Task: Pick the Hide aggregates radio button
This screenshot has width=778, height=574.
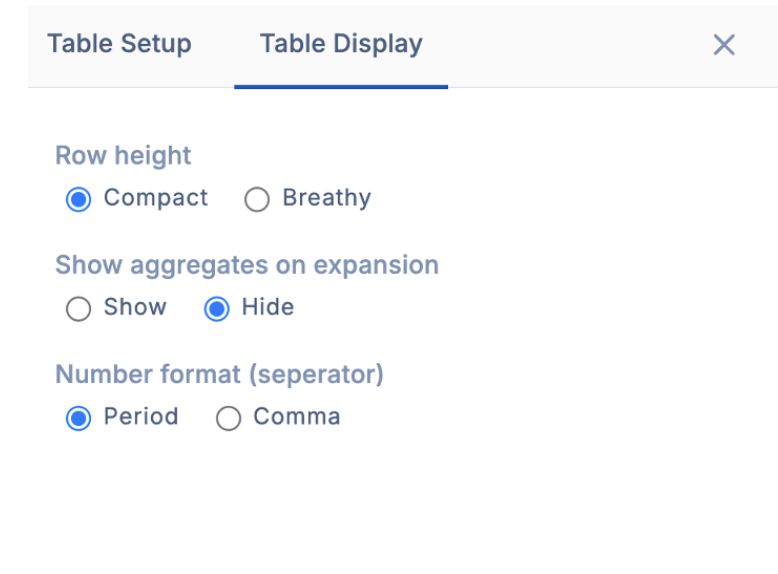Action: [216, 309]
